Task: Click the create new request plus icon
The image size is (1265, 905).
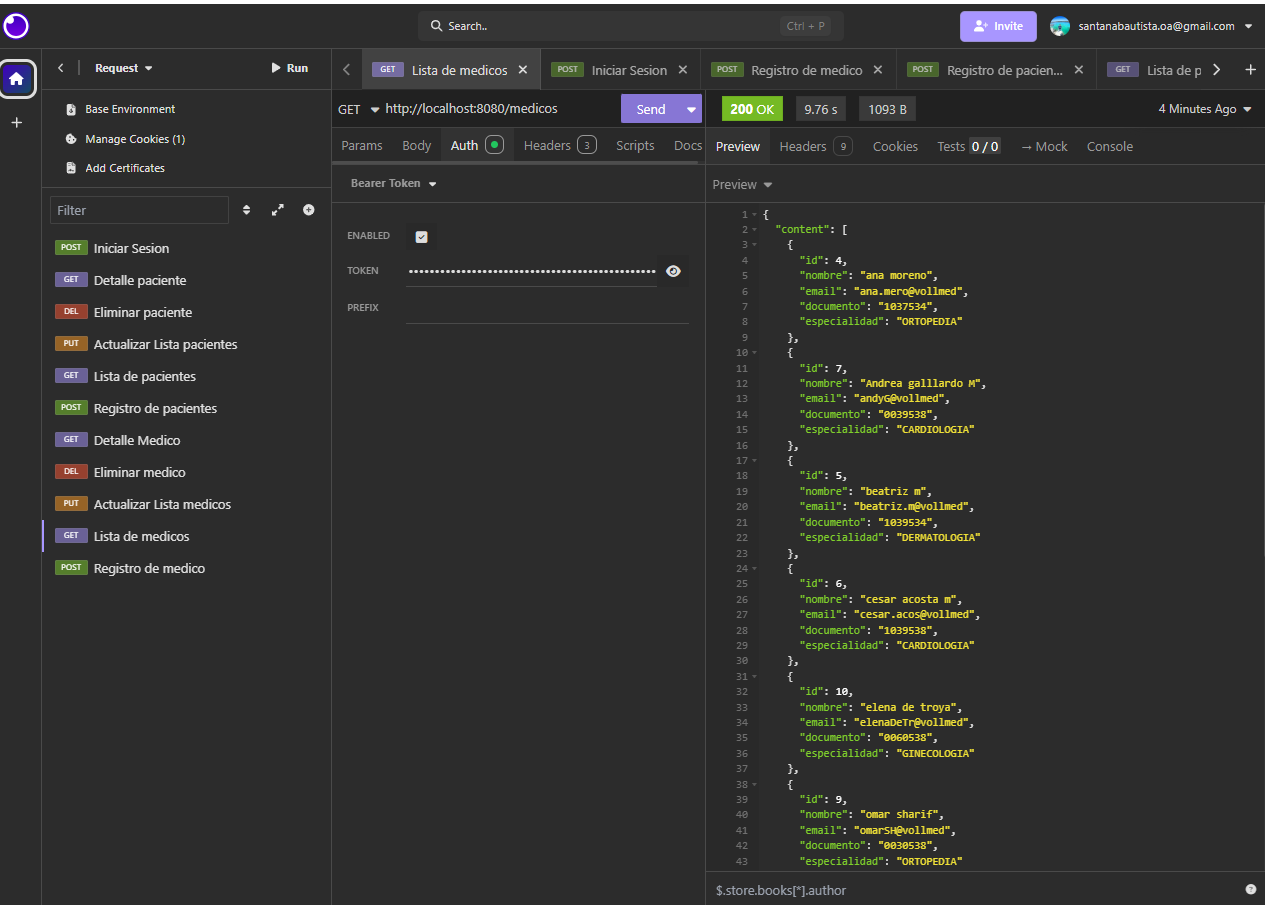Action: [309, 210]
